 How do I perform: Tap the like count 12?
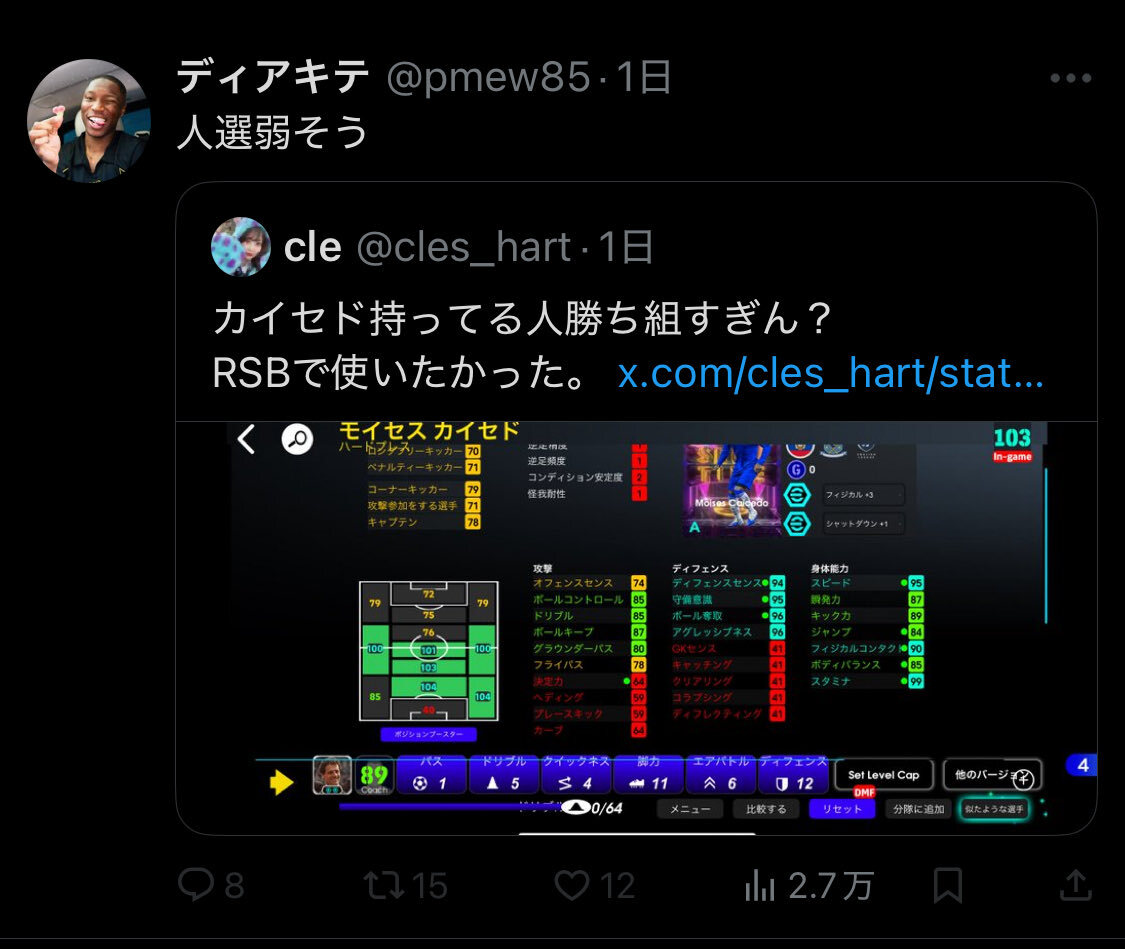617,886
